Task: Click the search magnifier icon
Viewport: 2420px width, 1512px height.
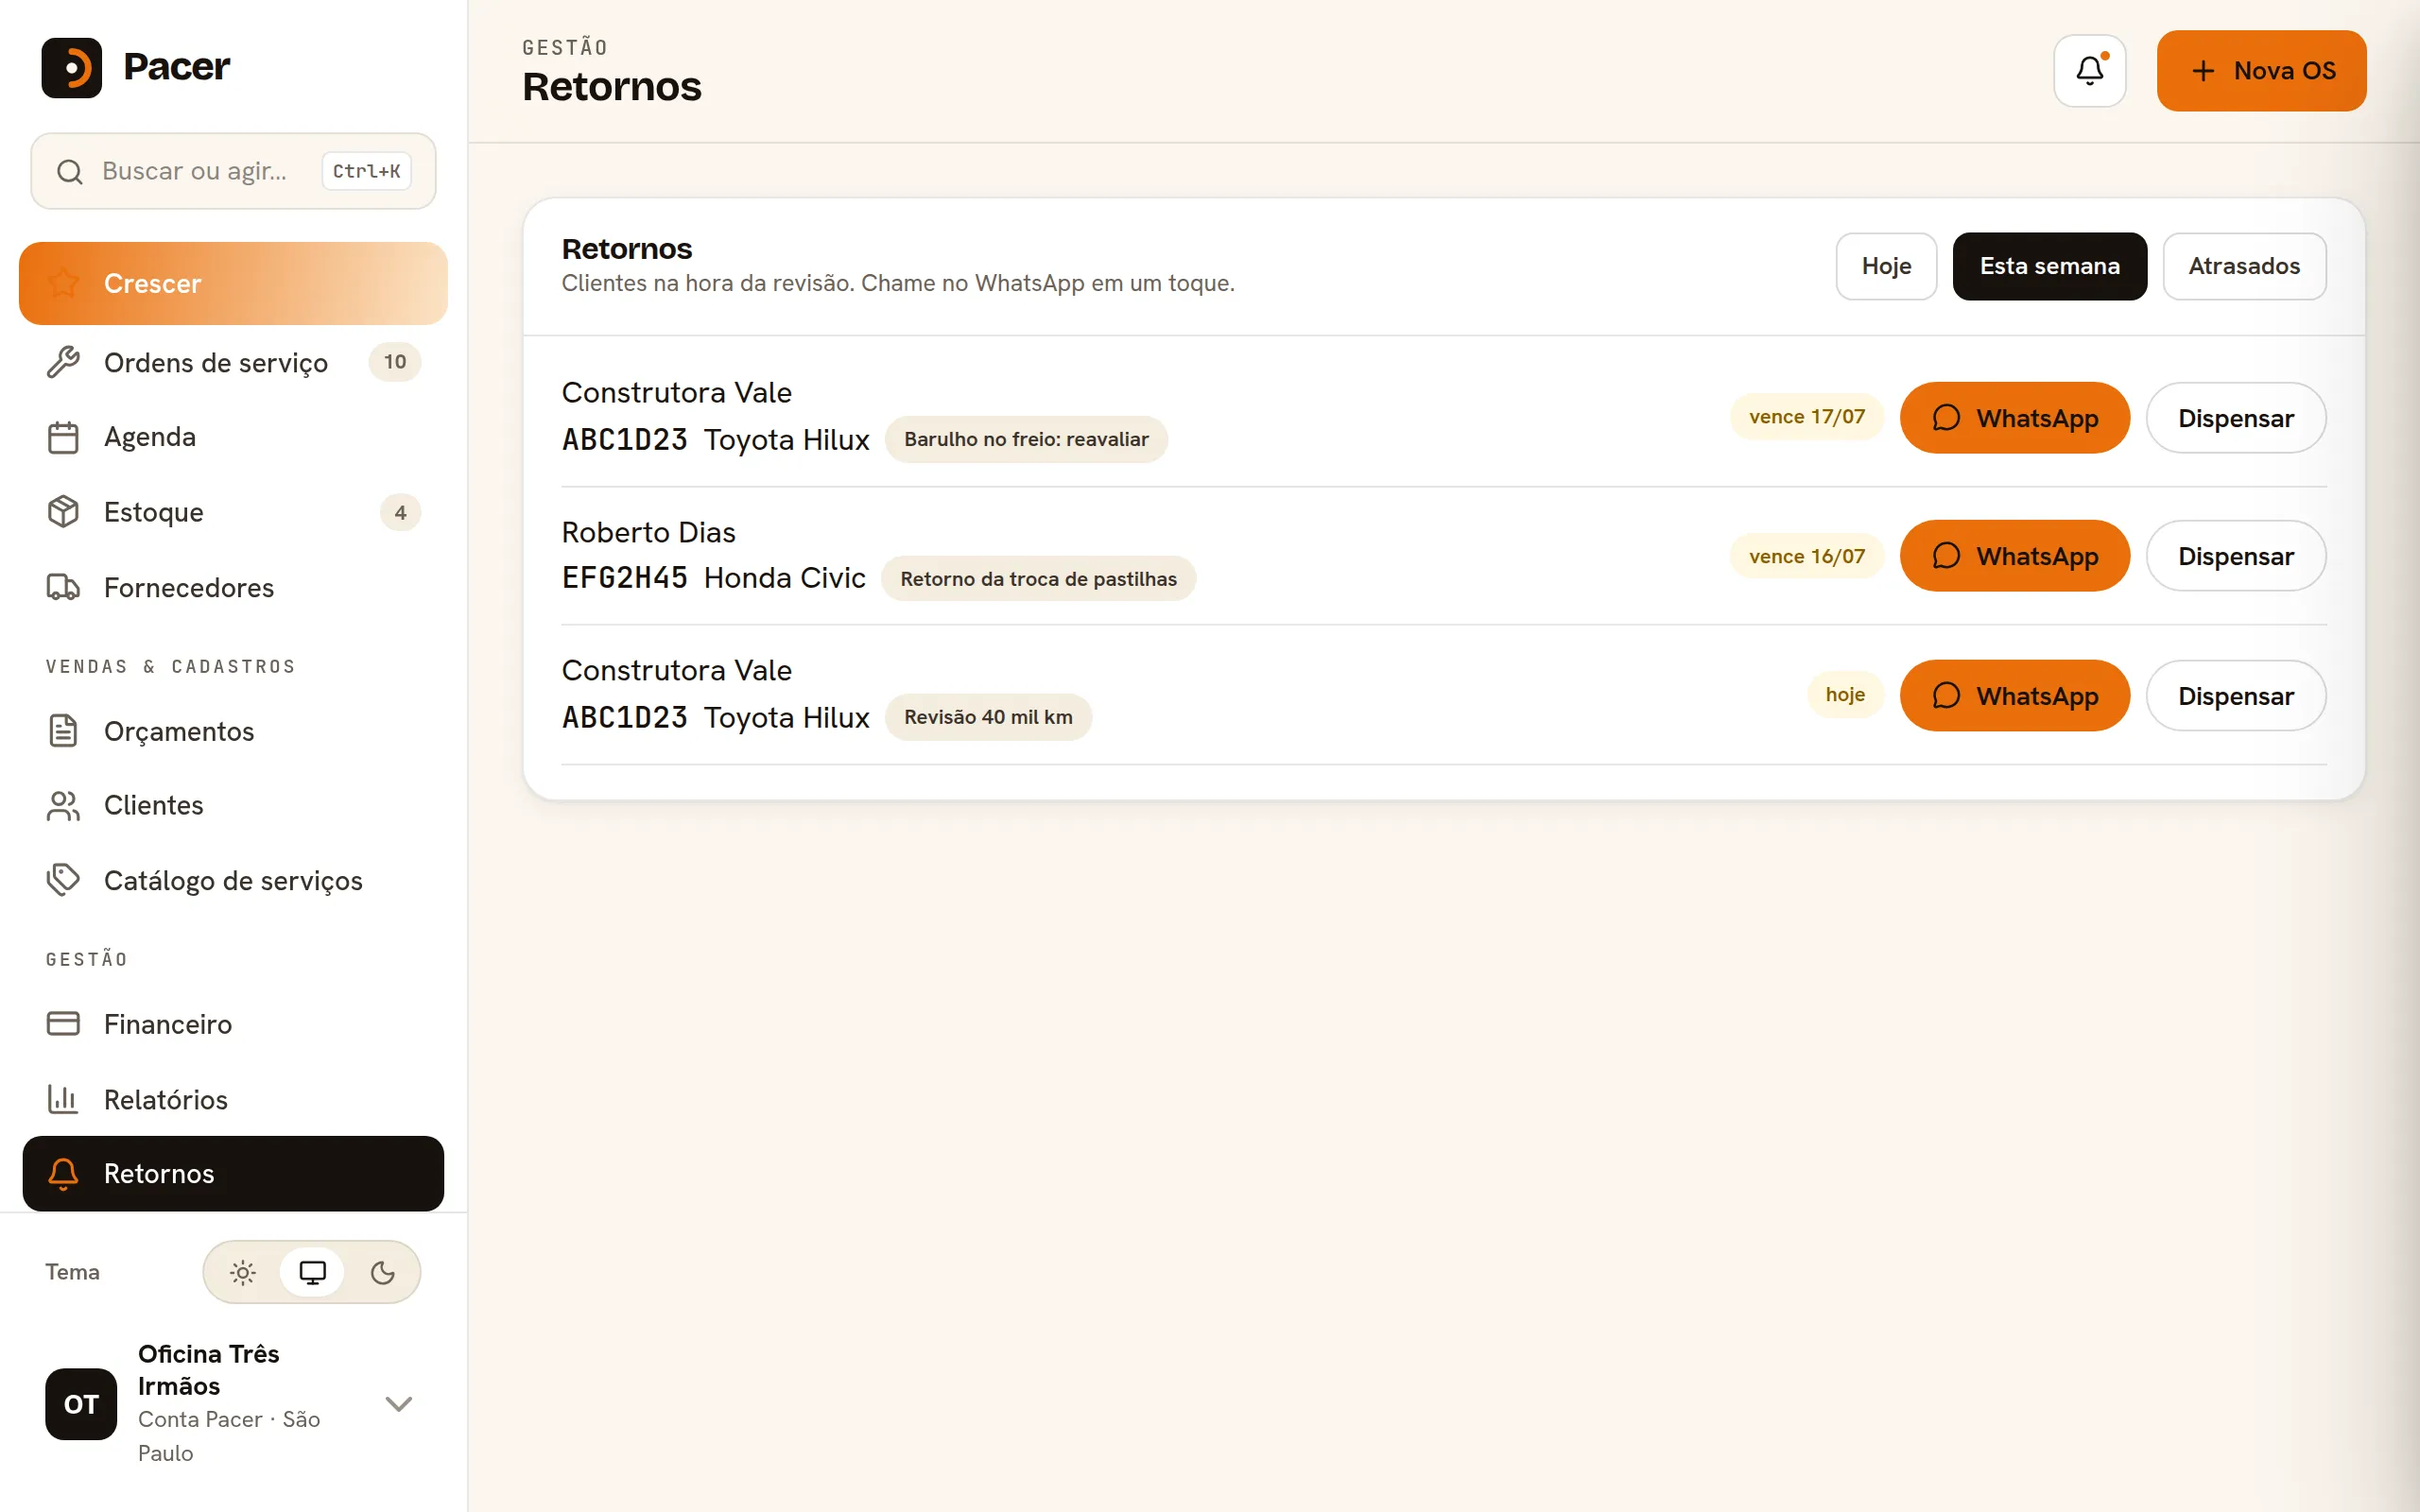Action: 69,172
